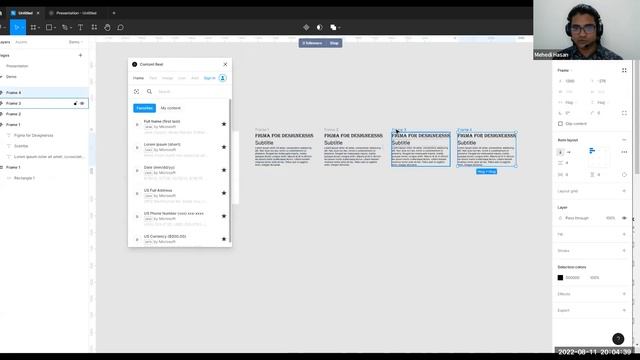Close the Content Reel plugin window
Viewport: 640px width, 360px height.
coord(225,64)
